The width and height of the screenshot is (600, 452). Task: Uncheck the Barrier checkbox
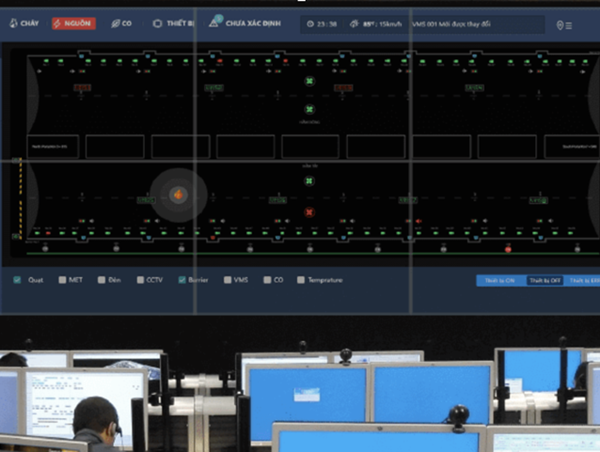(182, 280)
